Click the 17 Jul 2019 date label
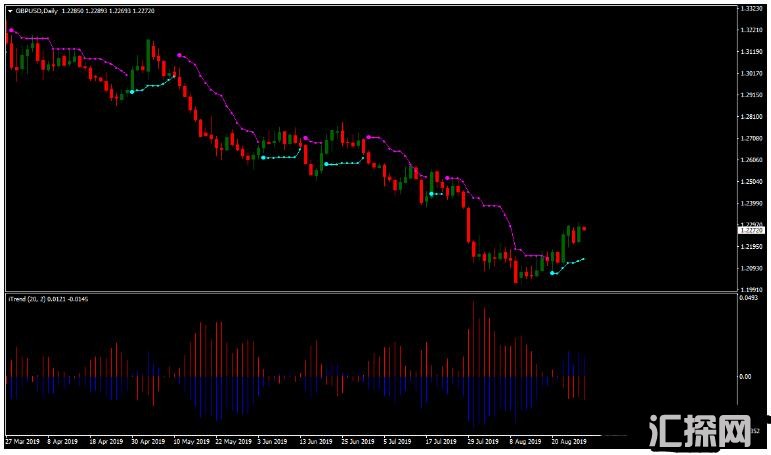Viewport: 771px width, 455px height. coord(441,441)
